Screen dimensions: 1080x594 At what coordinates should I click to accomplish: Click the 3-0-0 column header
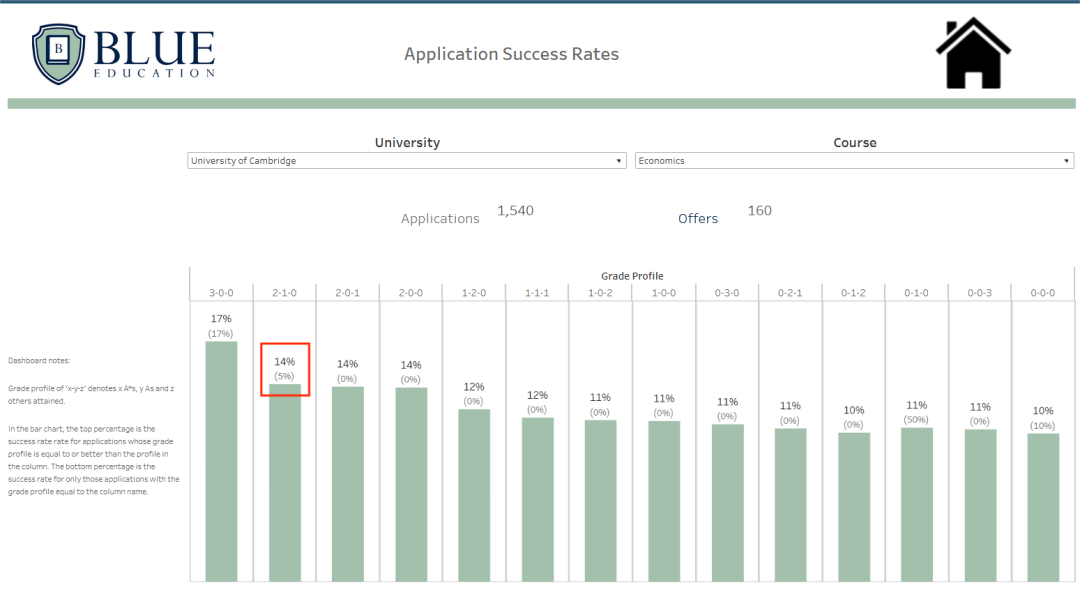[x=221, y=293]
